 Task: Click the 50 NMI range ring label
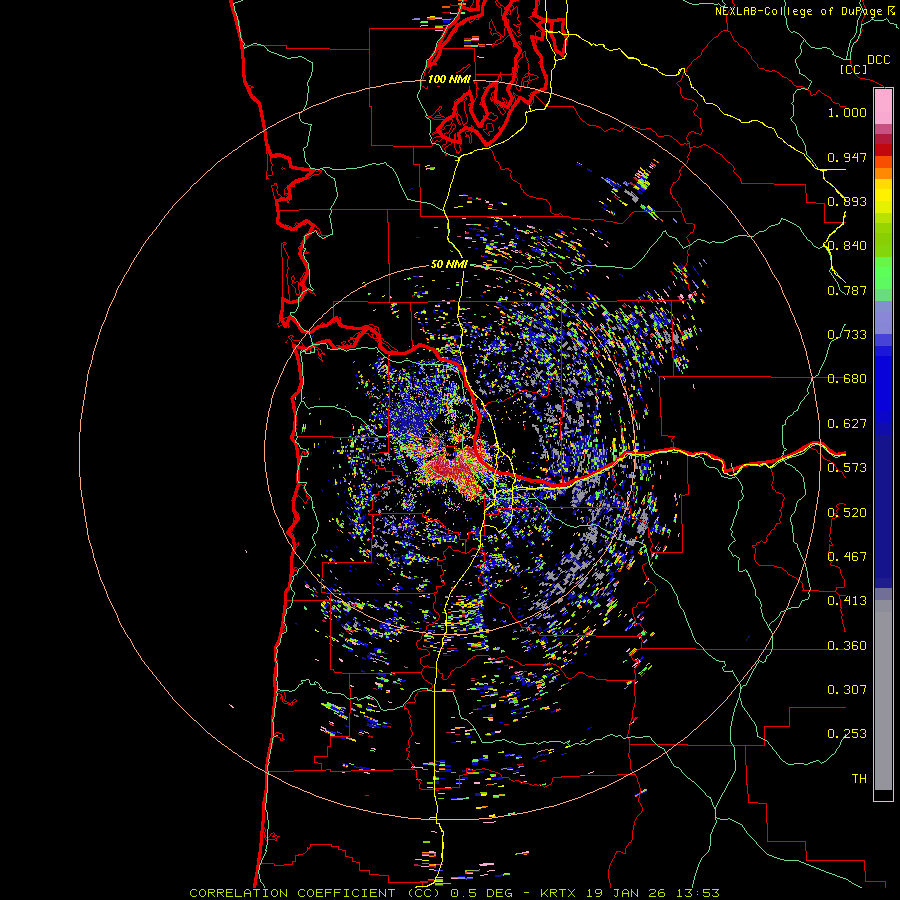coord(449,265)
